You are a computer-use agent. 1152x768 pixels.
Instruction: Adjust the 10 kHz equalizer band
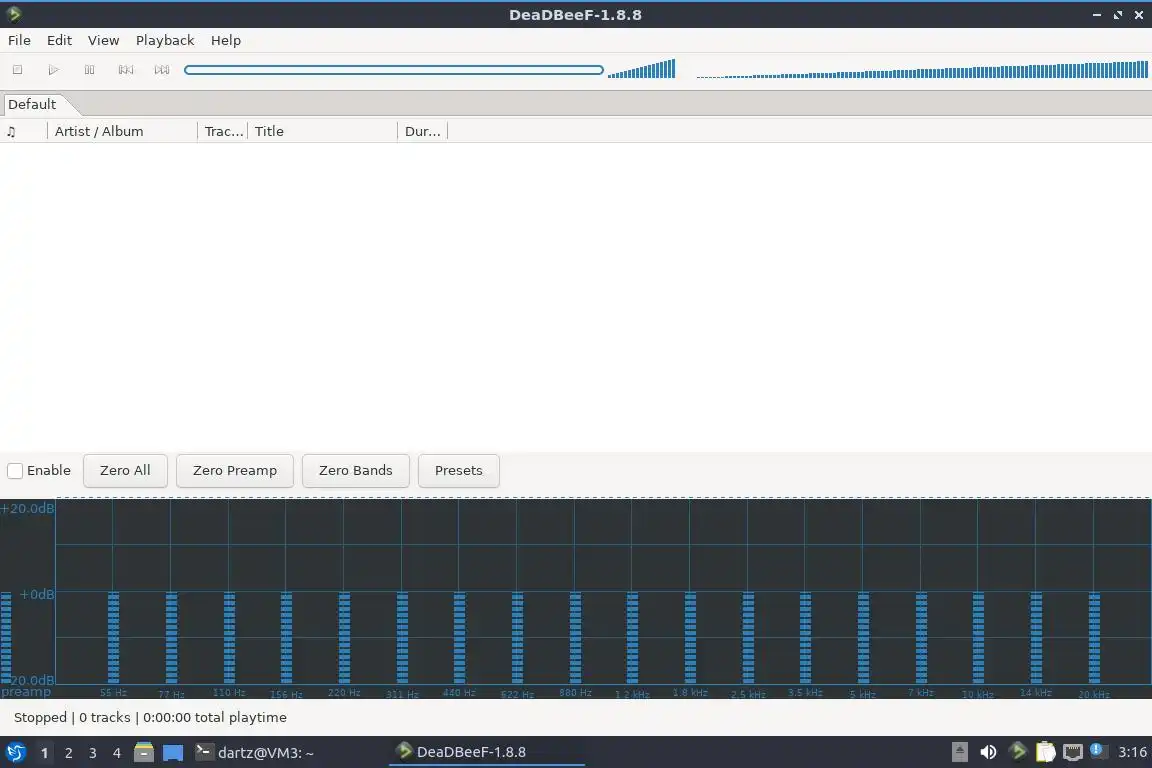click(x=978, y=638)
